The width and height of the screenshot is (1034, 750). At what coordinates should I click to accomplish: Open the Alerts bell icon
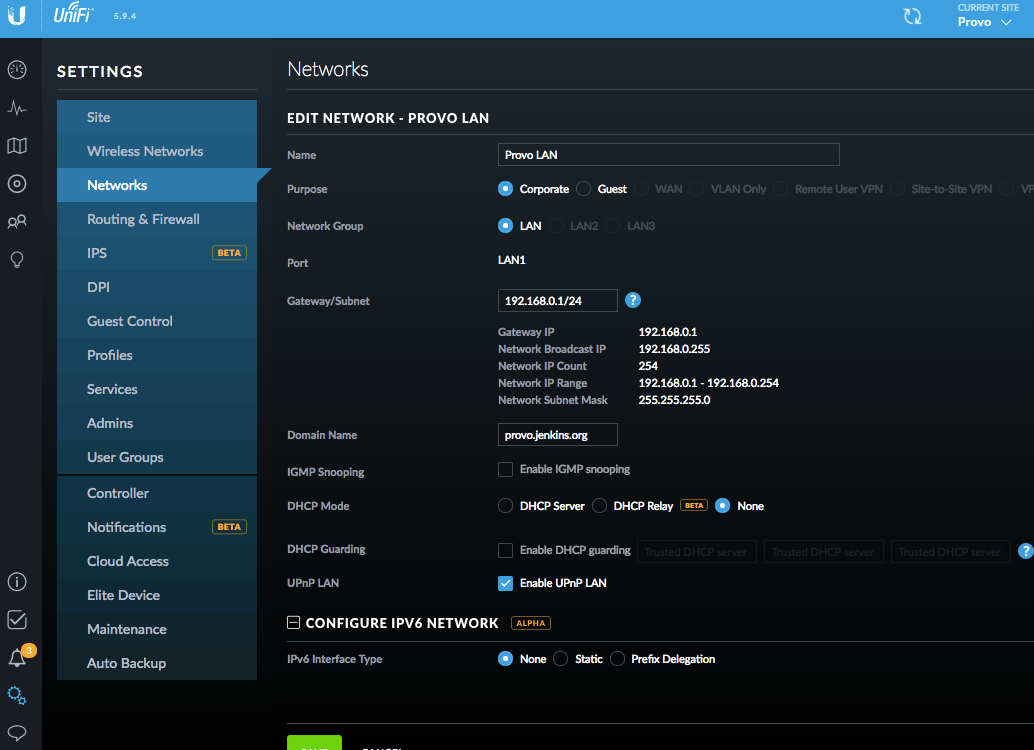tap(17, 658)
